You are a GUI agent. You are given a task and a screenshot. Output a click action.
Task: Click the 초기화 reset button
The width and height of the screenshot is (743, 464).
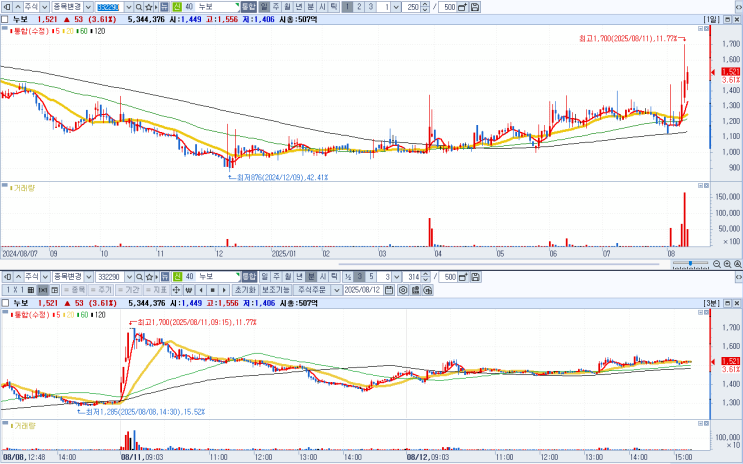[x=245, y=290]
